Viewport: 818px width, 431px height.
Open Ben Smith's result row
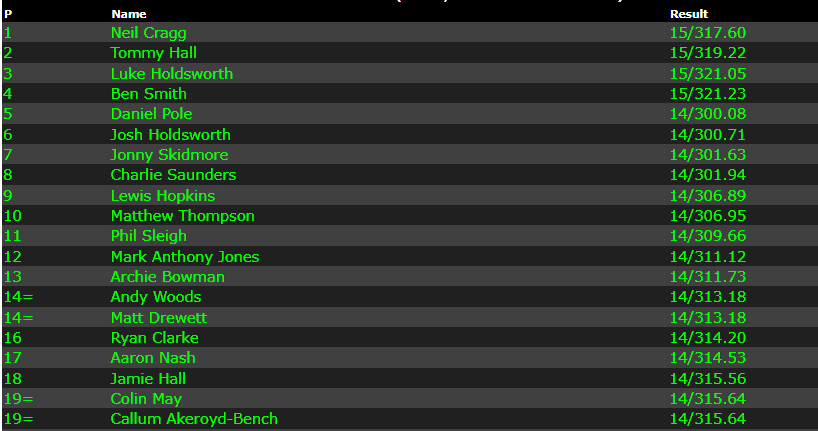tap(148, 94)
